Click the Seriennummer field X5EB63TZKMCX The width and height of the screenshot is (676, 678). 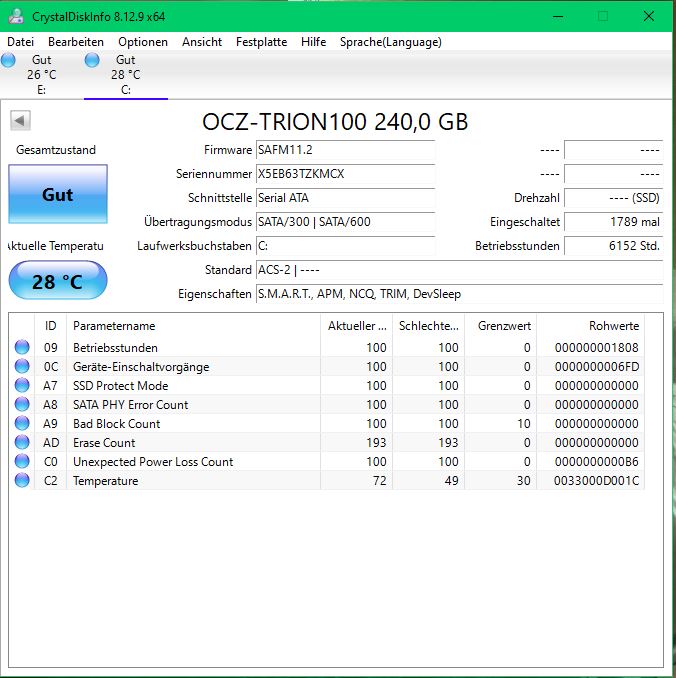(x=345, y=174)
